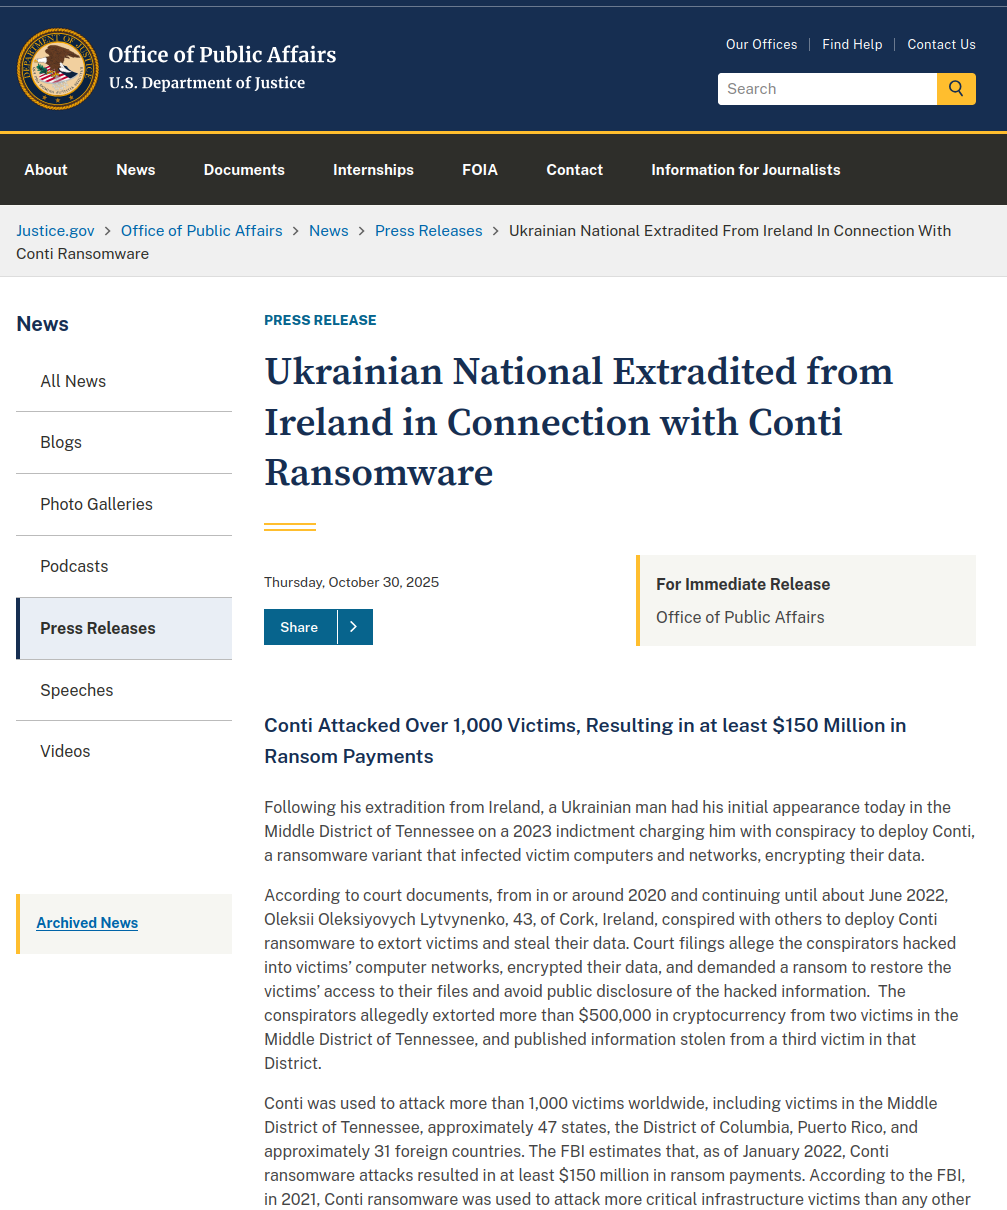Click the News breadcrumb link

pyautogui.click(x=329, y=231)
